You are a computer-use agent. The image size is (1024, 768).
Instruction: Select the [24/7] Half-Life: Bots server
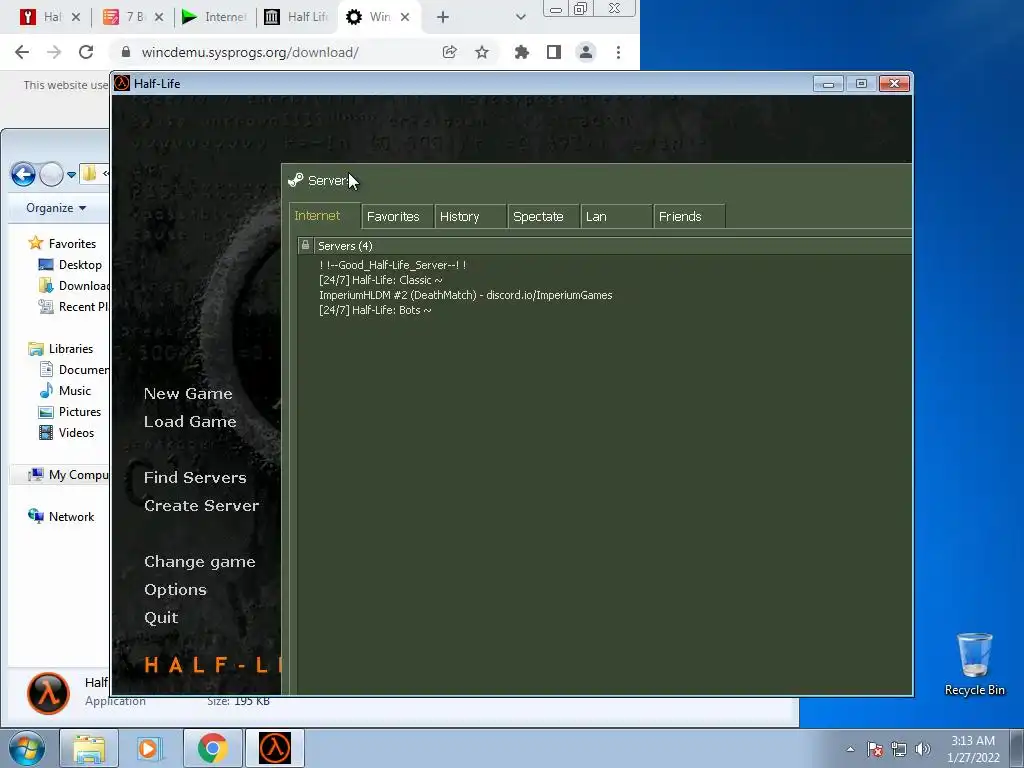click(375, 310)
